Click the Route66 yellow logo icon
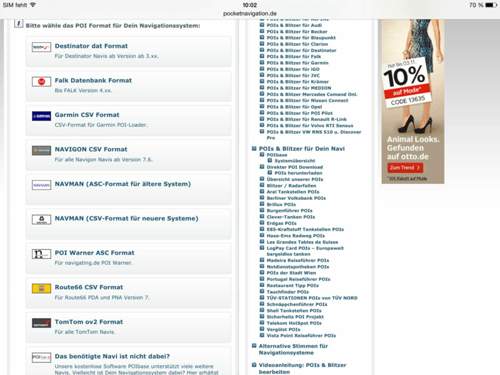The height and width of the screenshot is (375, 500). click(41, 288)
